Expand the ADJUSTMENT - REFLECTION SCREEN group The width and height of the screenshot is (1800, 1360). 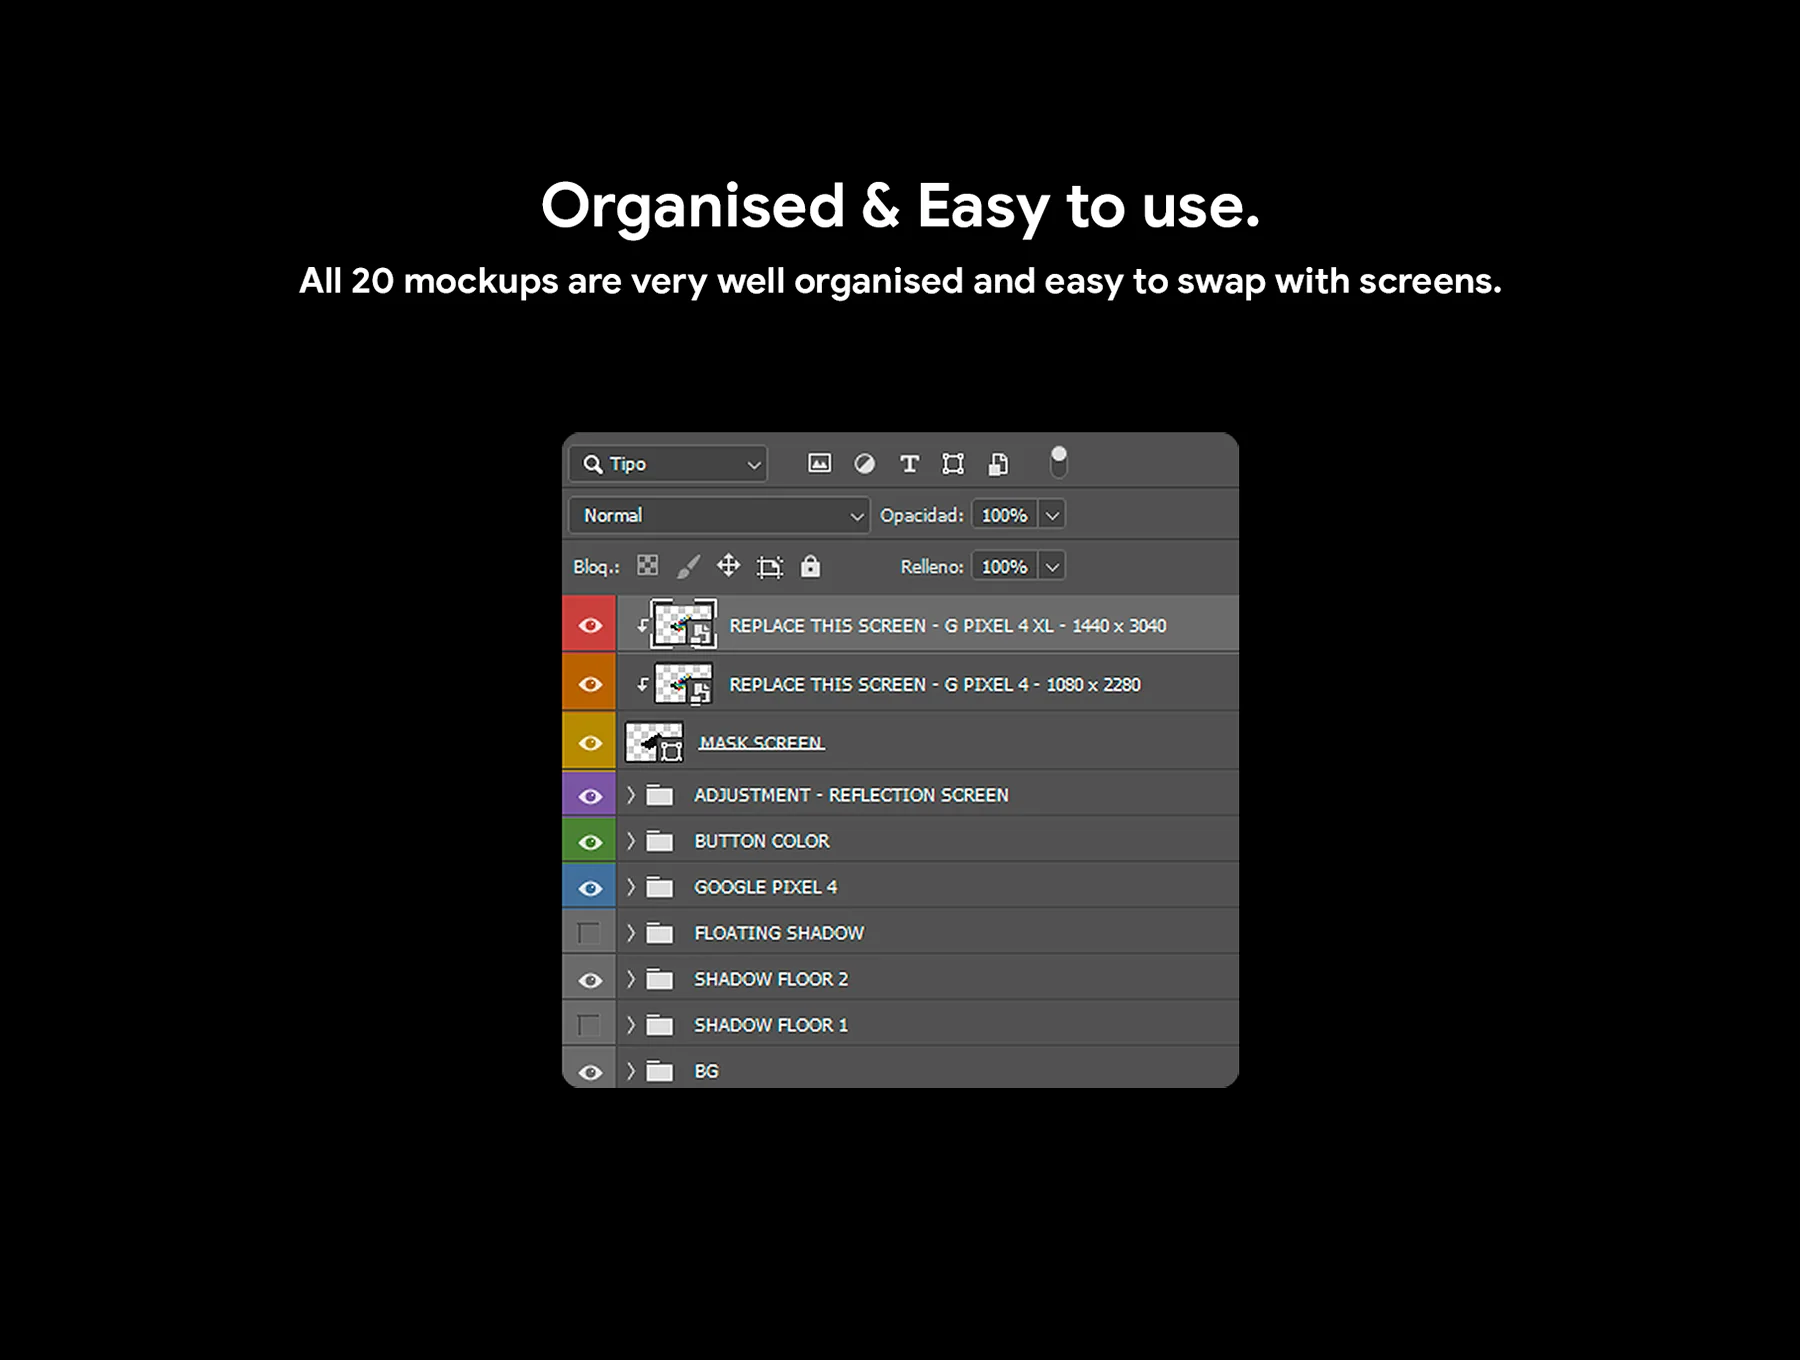[631, 795]
